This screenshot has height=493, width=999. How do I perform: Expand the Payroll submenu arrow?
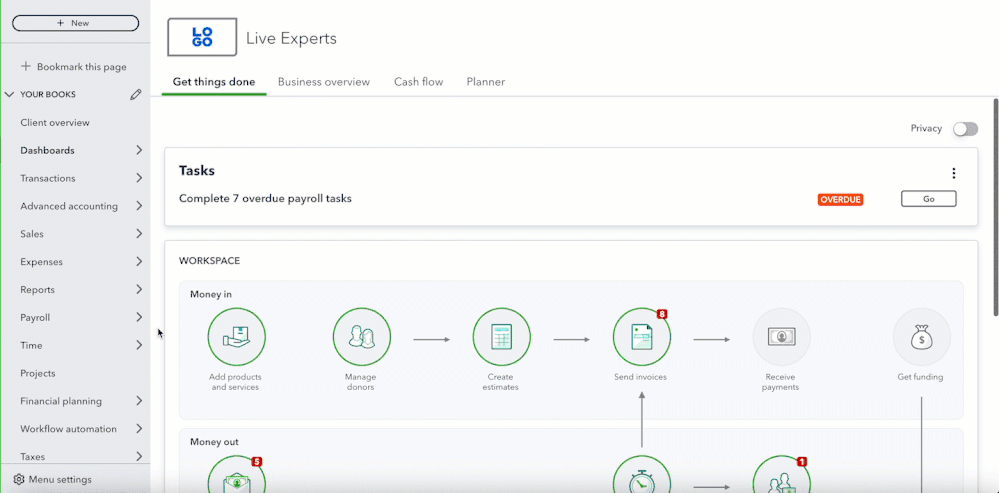pos(139,317)
